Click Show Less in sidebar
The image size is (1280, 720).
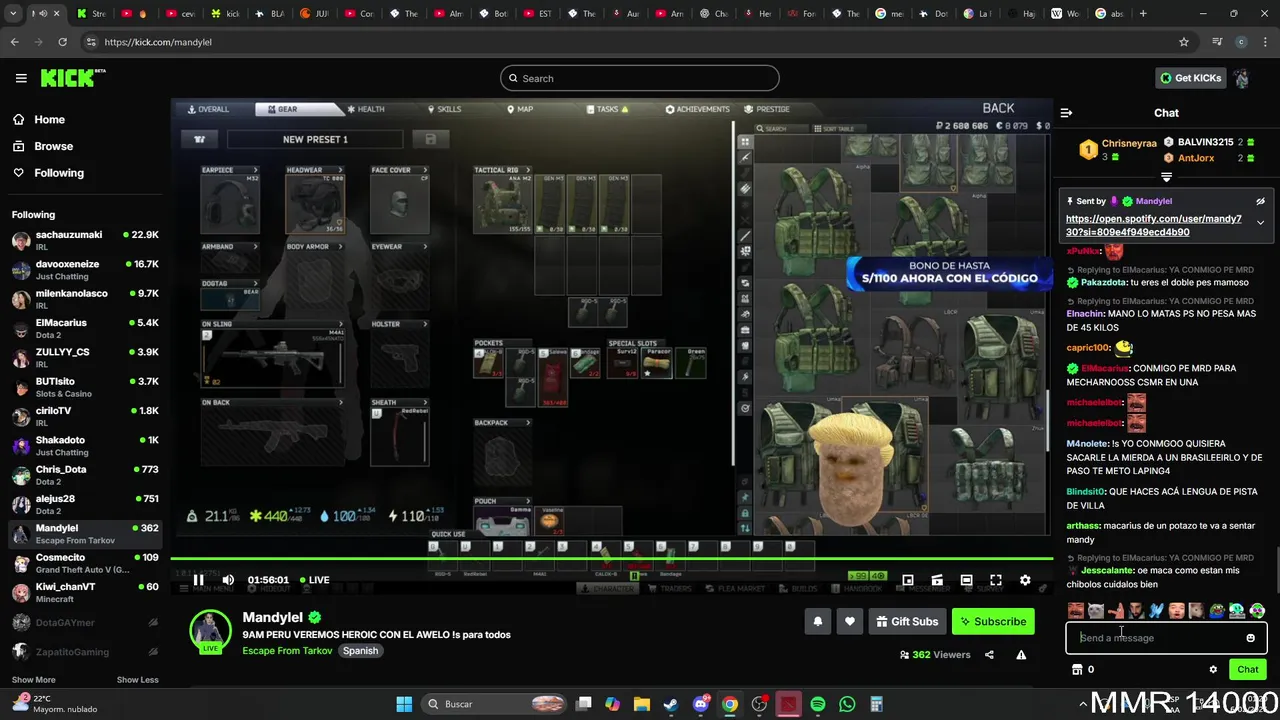137,680
